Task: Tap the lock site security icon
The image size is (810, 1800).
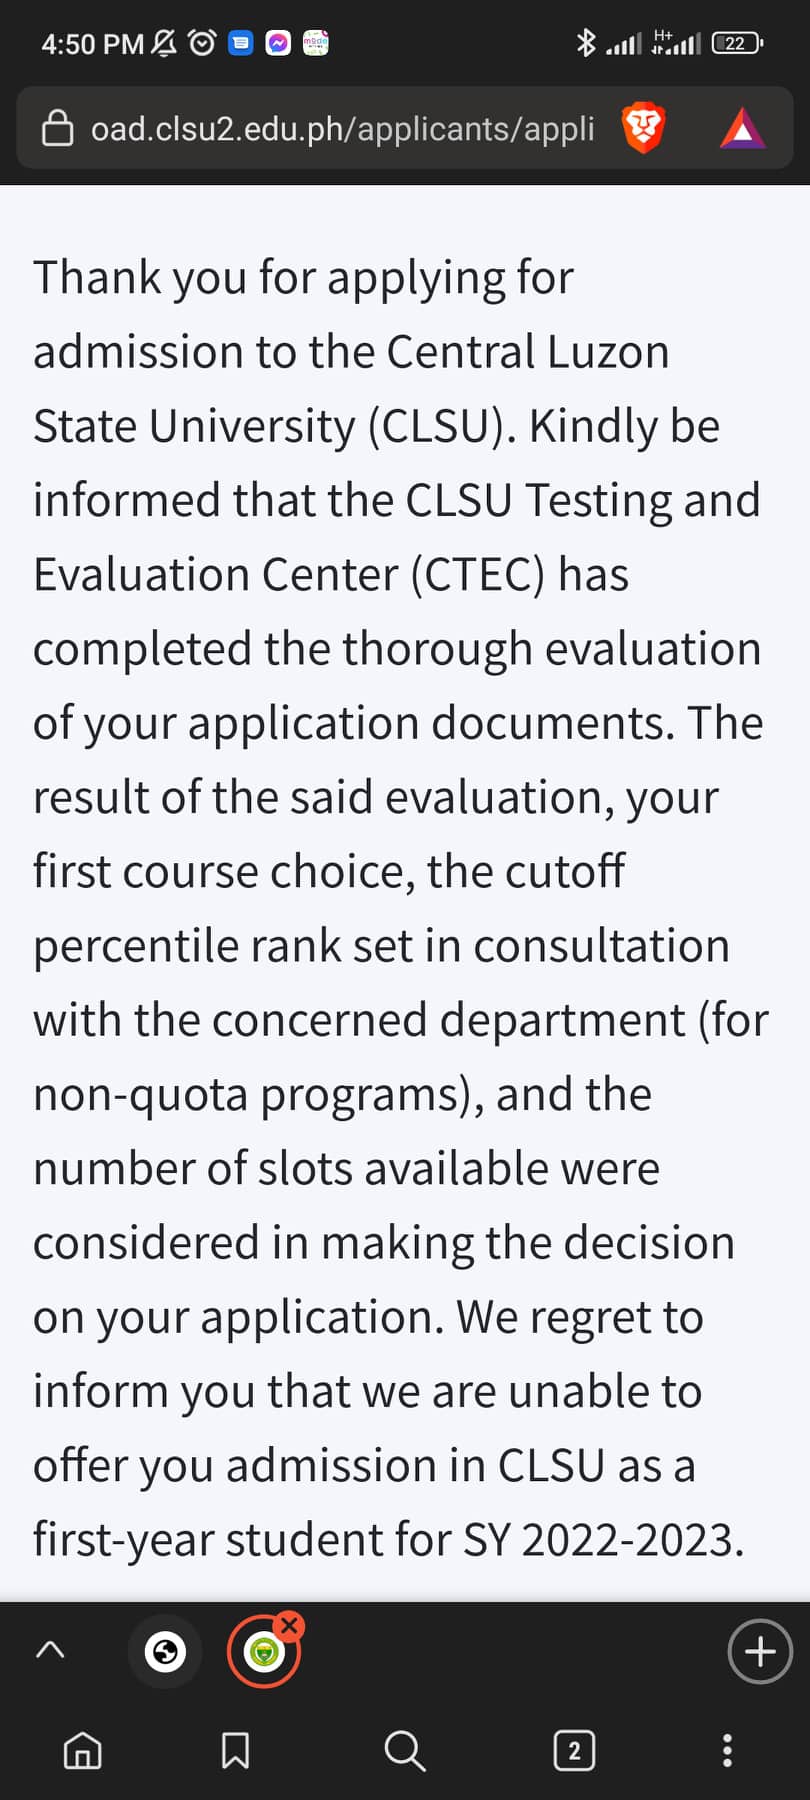Action: pyautogui.click(x=57, y=129)
